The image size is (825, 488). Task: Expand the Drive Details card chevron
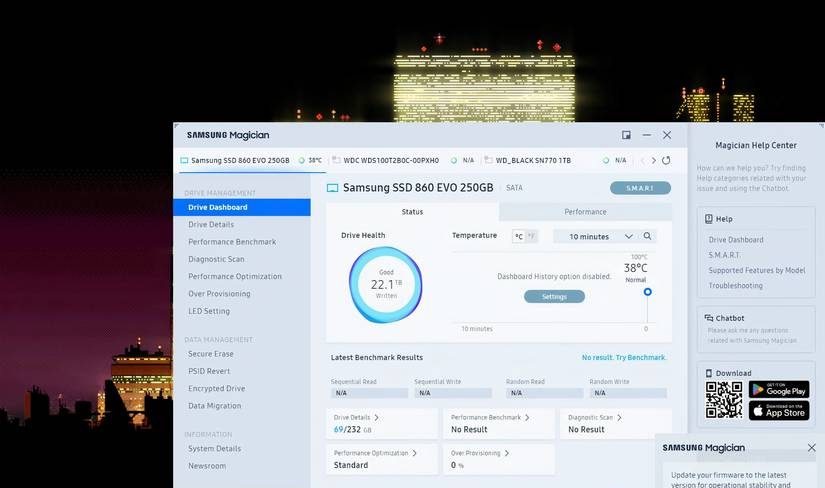pos(376,417)
